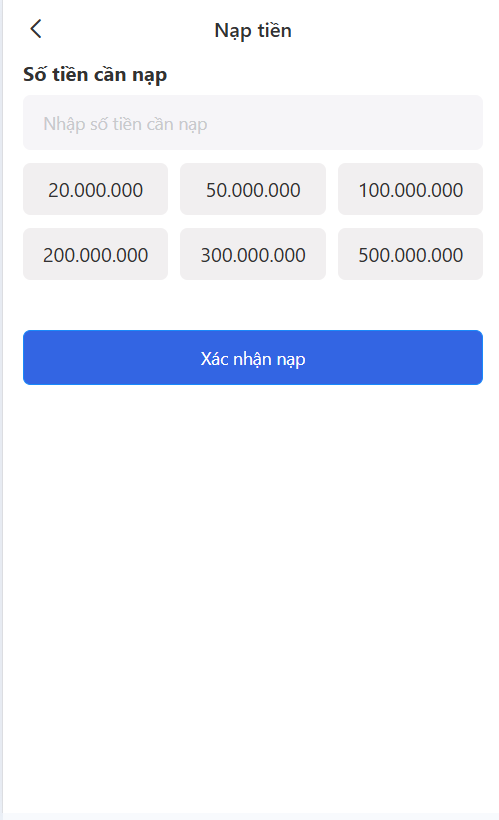Choose the 50.000.000 preset amount
The image size is (499, 820).
[x=253, y=189]
